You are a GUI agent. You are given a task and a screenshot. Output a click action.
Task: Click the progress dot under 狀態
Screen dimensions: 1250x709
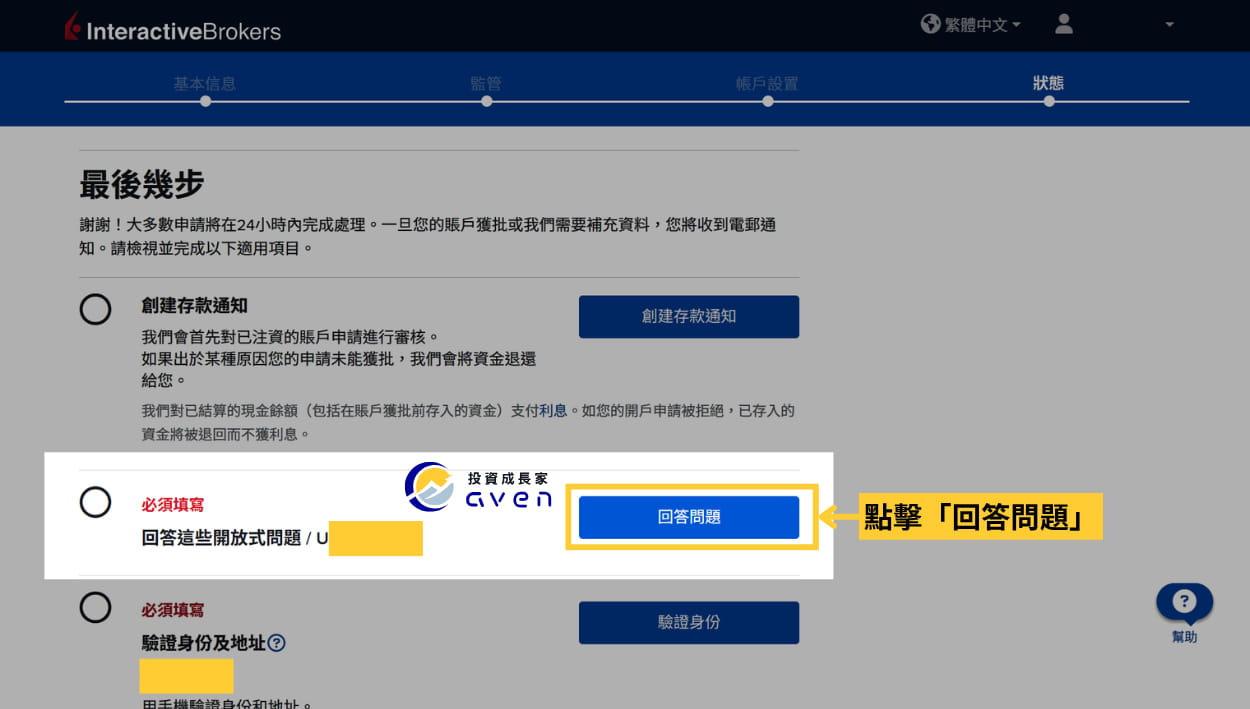click(x=1048, y=101)
